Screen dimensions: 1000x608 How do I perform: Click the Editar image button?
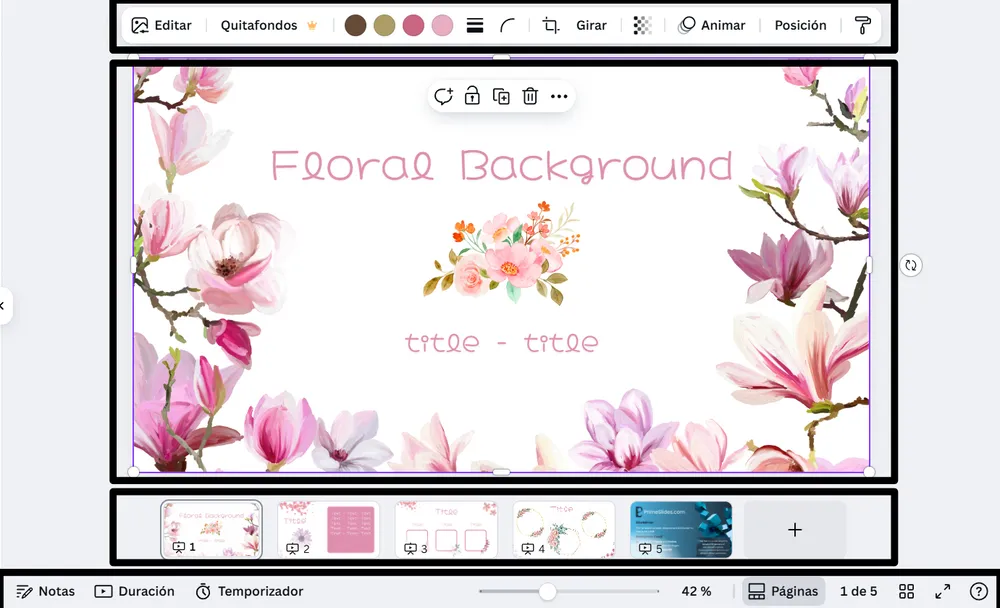pos(161,25)
